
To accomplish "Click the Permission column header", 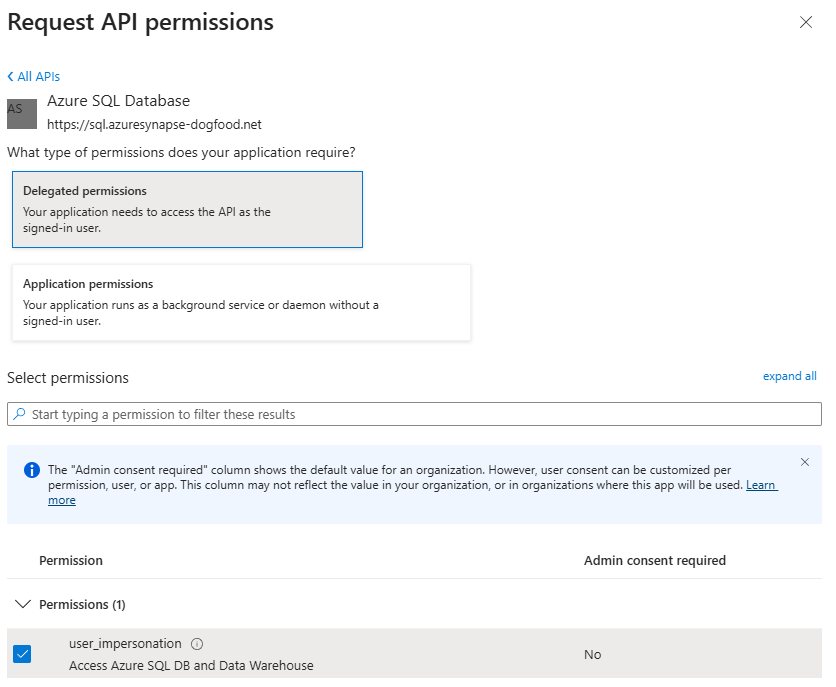I will coord(71,560).
